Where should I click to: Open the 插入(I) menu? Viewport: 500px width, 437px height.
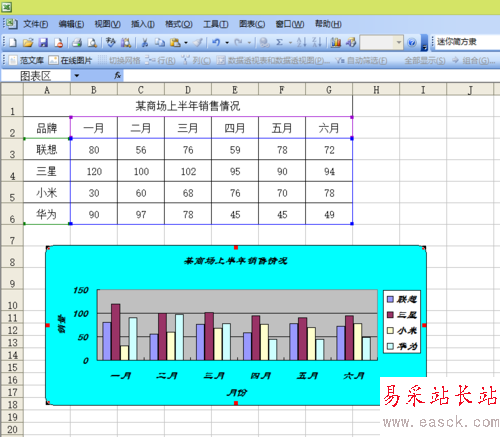click(143, 24)
